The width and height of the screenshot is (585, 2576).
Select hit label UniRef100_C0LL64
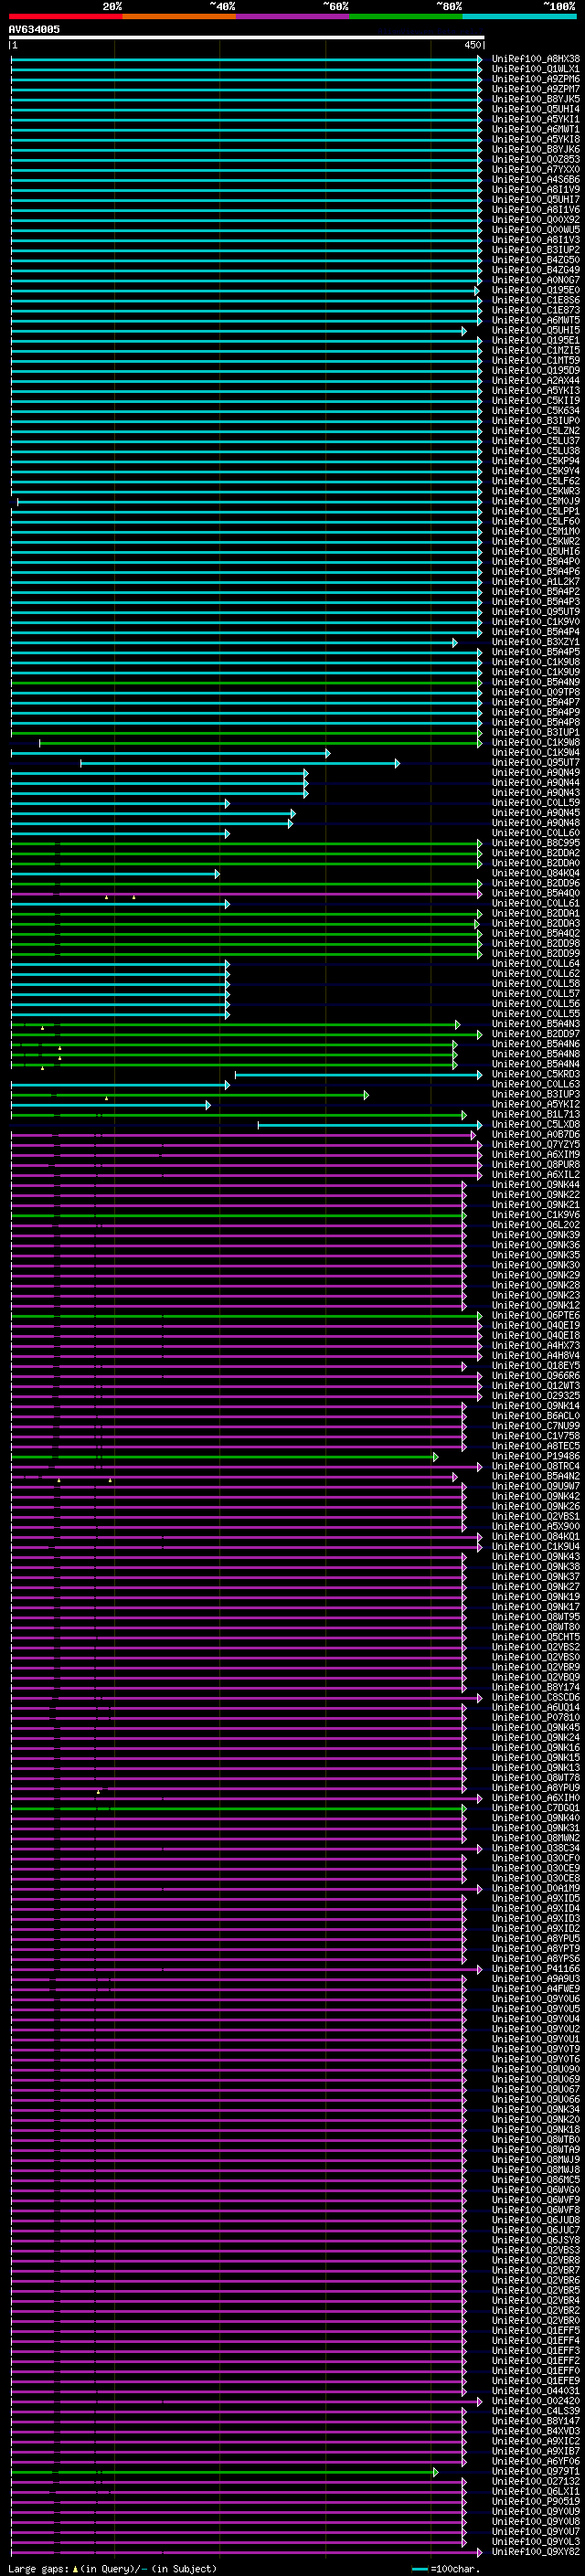[x=536, y=964]
